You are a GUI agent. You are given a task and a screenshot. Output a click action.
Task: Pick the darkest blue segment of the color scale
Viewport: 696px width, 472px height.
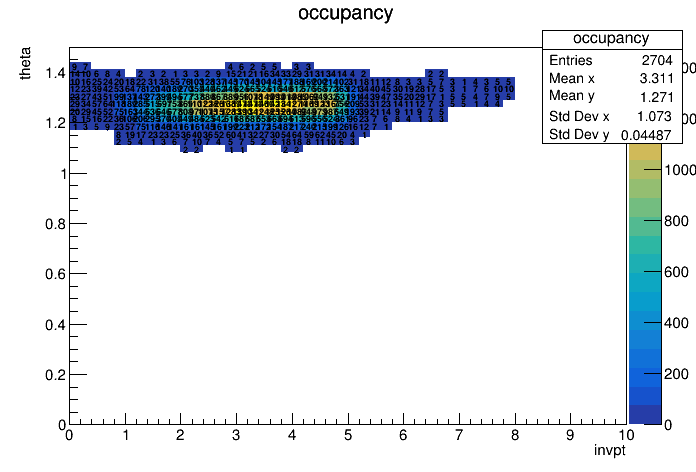(645, 415)
